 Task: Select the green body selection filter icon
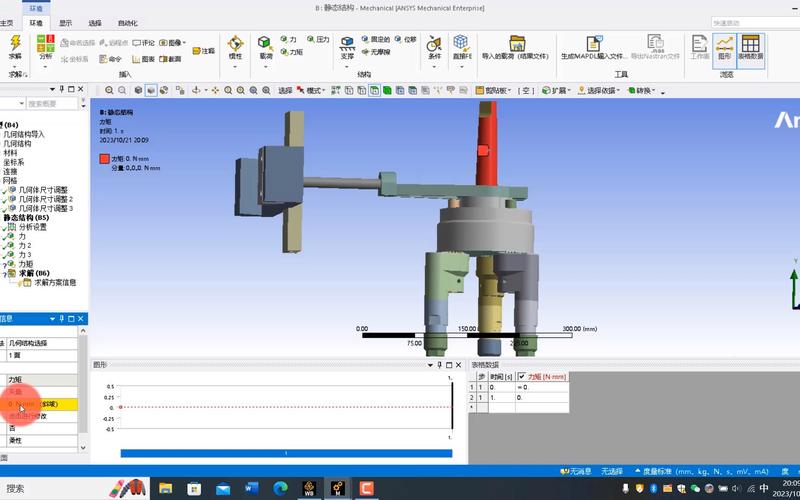coord(387,90)
